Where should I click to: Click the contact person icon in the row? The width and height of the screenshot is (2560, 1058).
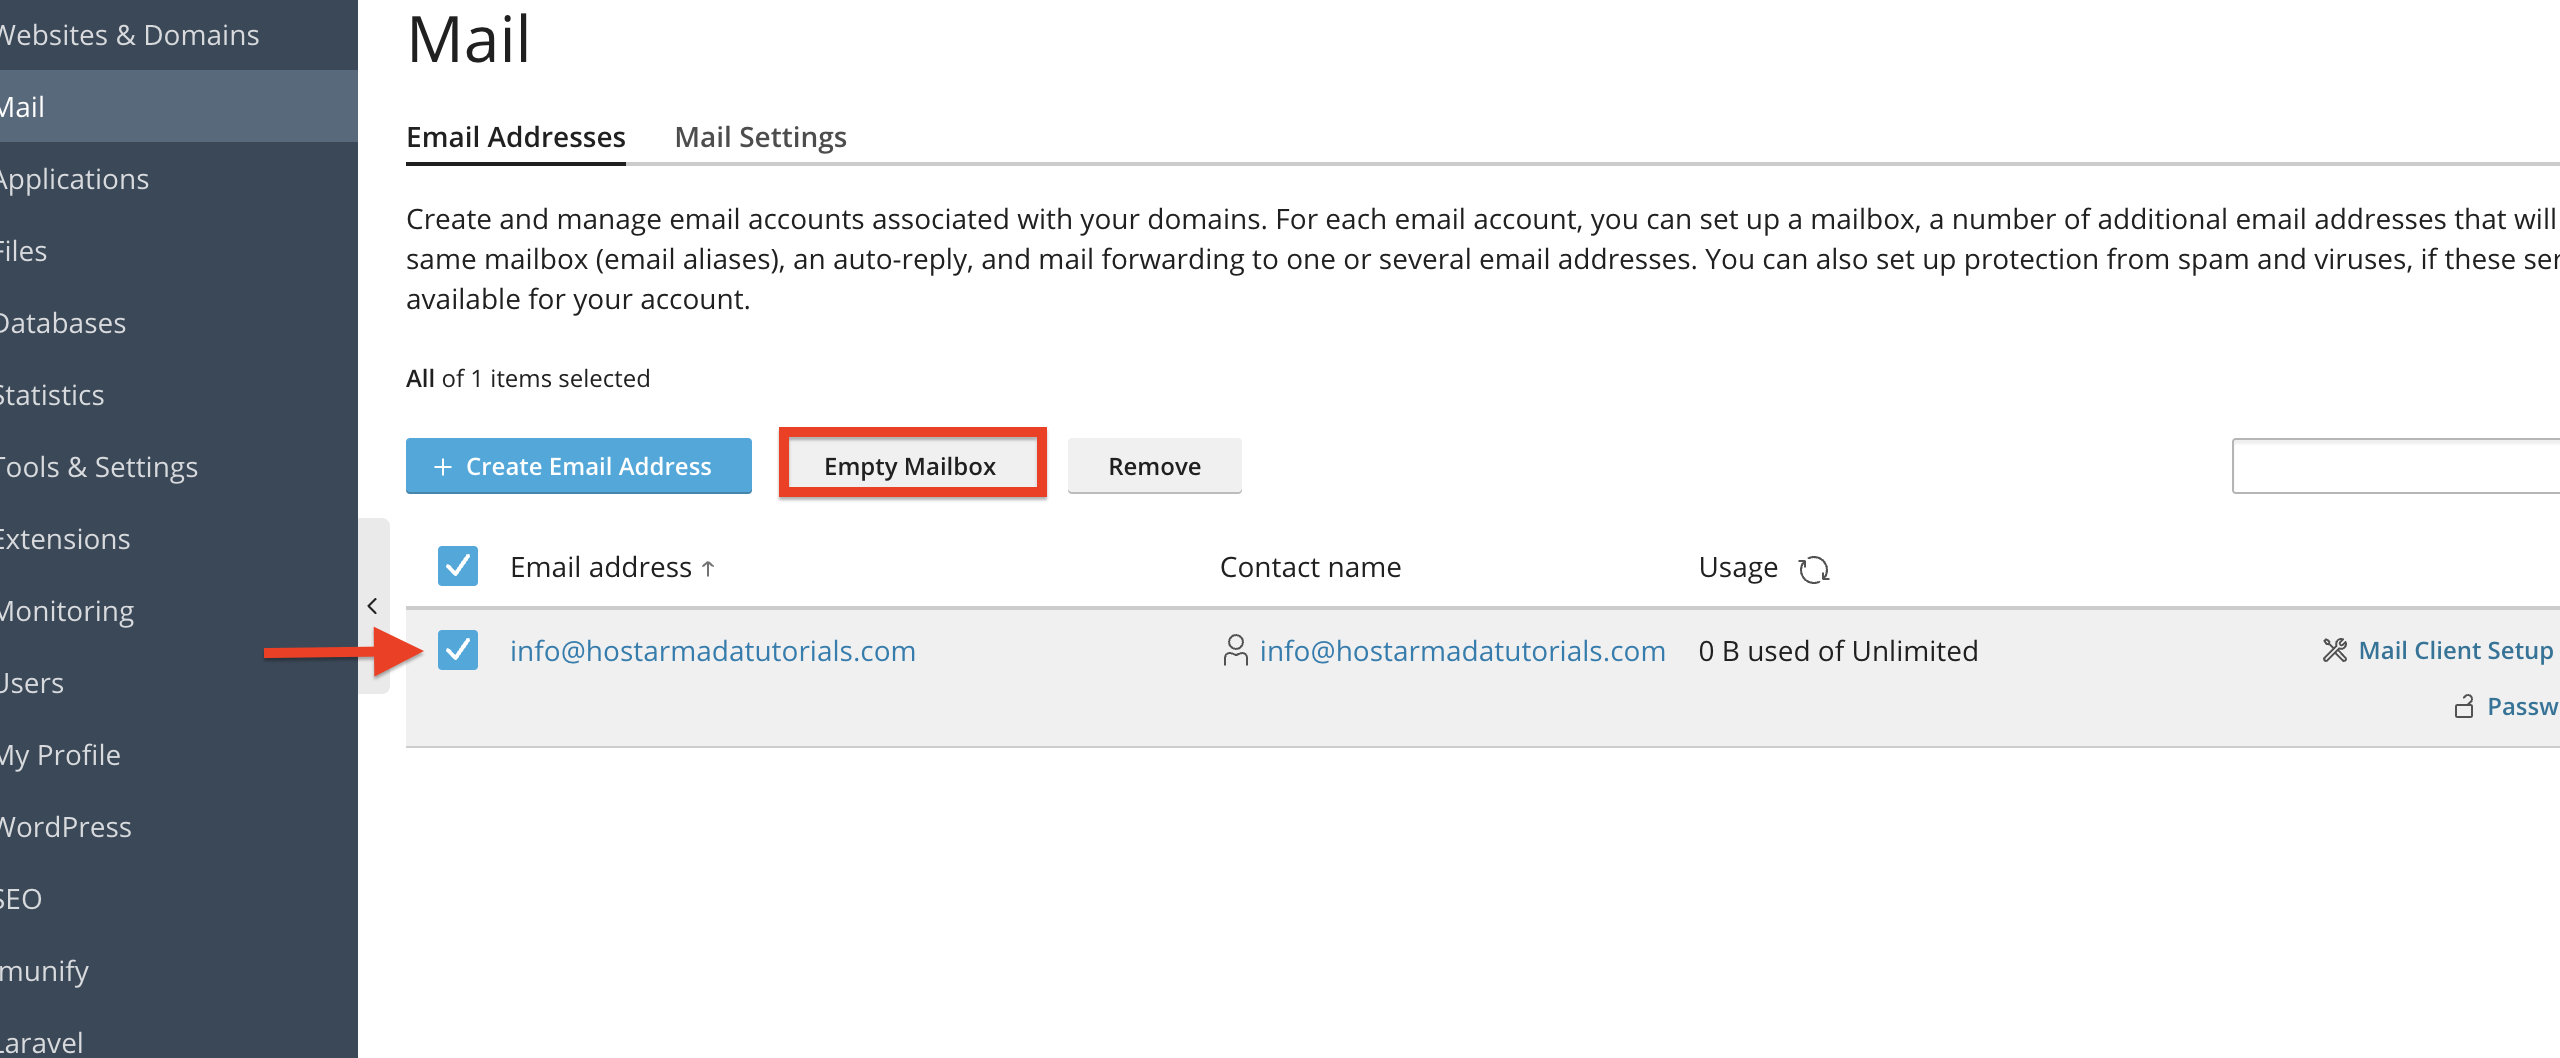click(x=1235, y=651)
